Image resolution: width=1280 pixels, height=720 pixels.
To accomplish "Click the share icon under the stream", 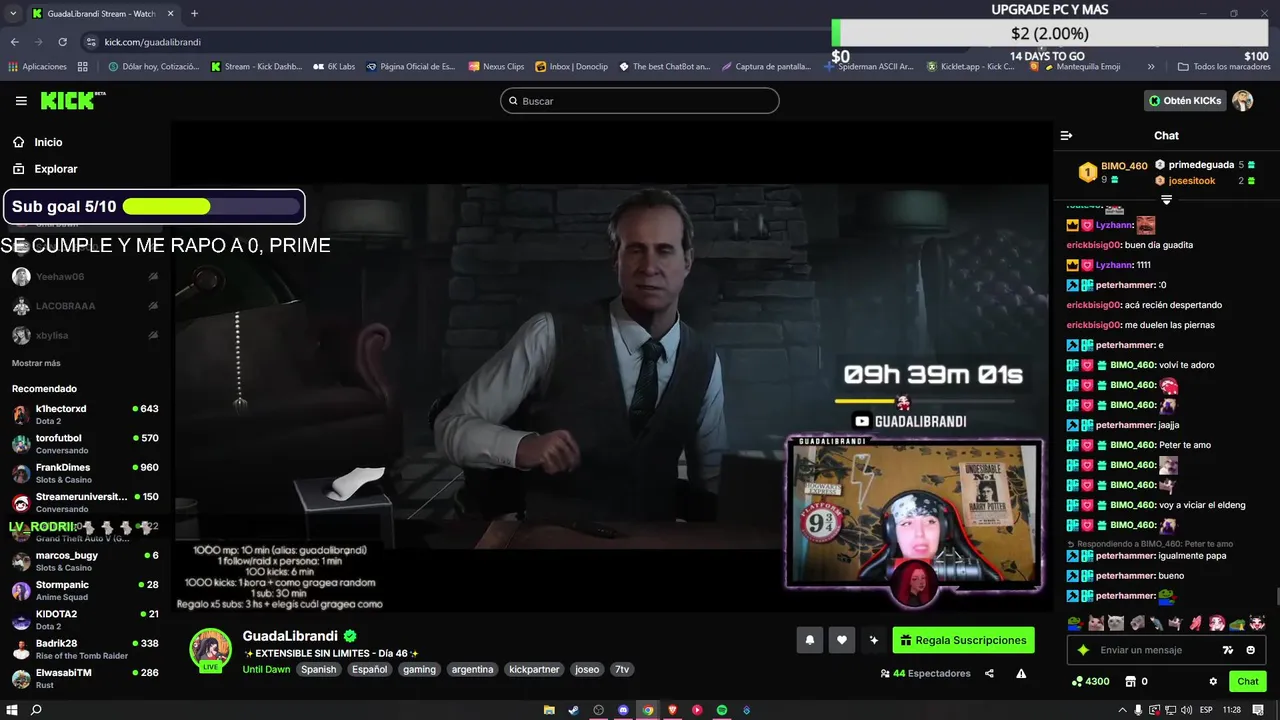I will [x=989, y=674].
